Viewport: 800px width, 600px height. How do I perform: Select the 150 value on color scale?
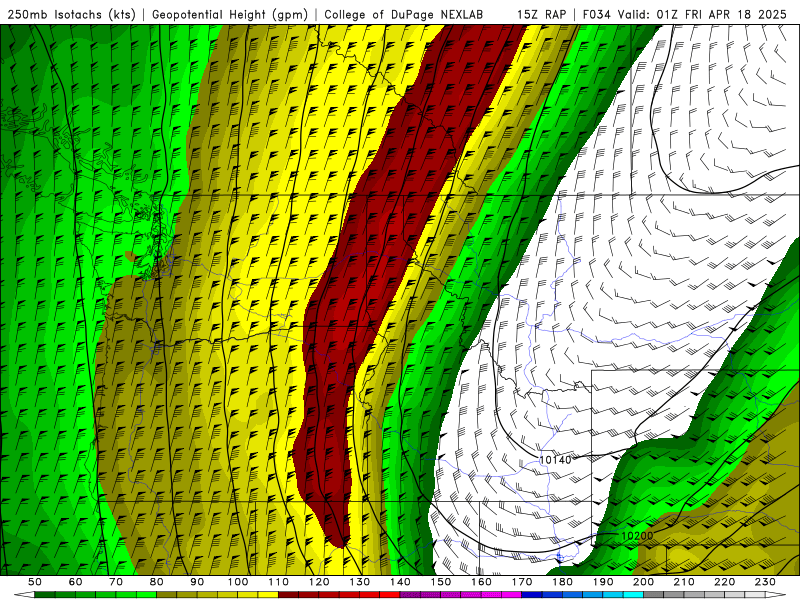(x=441, y=582)
